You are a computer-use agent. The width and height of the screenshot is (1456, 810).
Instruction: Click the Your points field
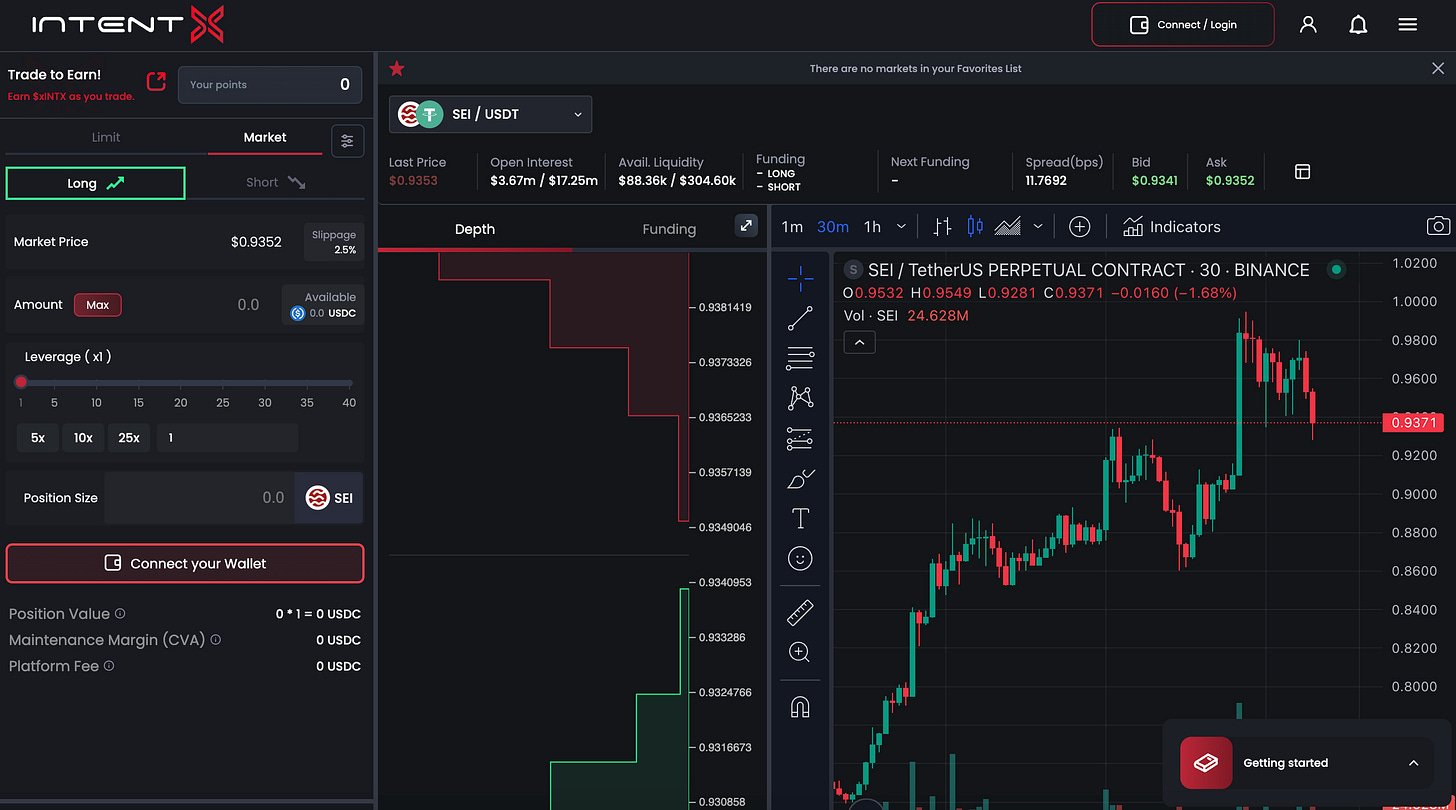[x=270, y=84]
